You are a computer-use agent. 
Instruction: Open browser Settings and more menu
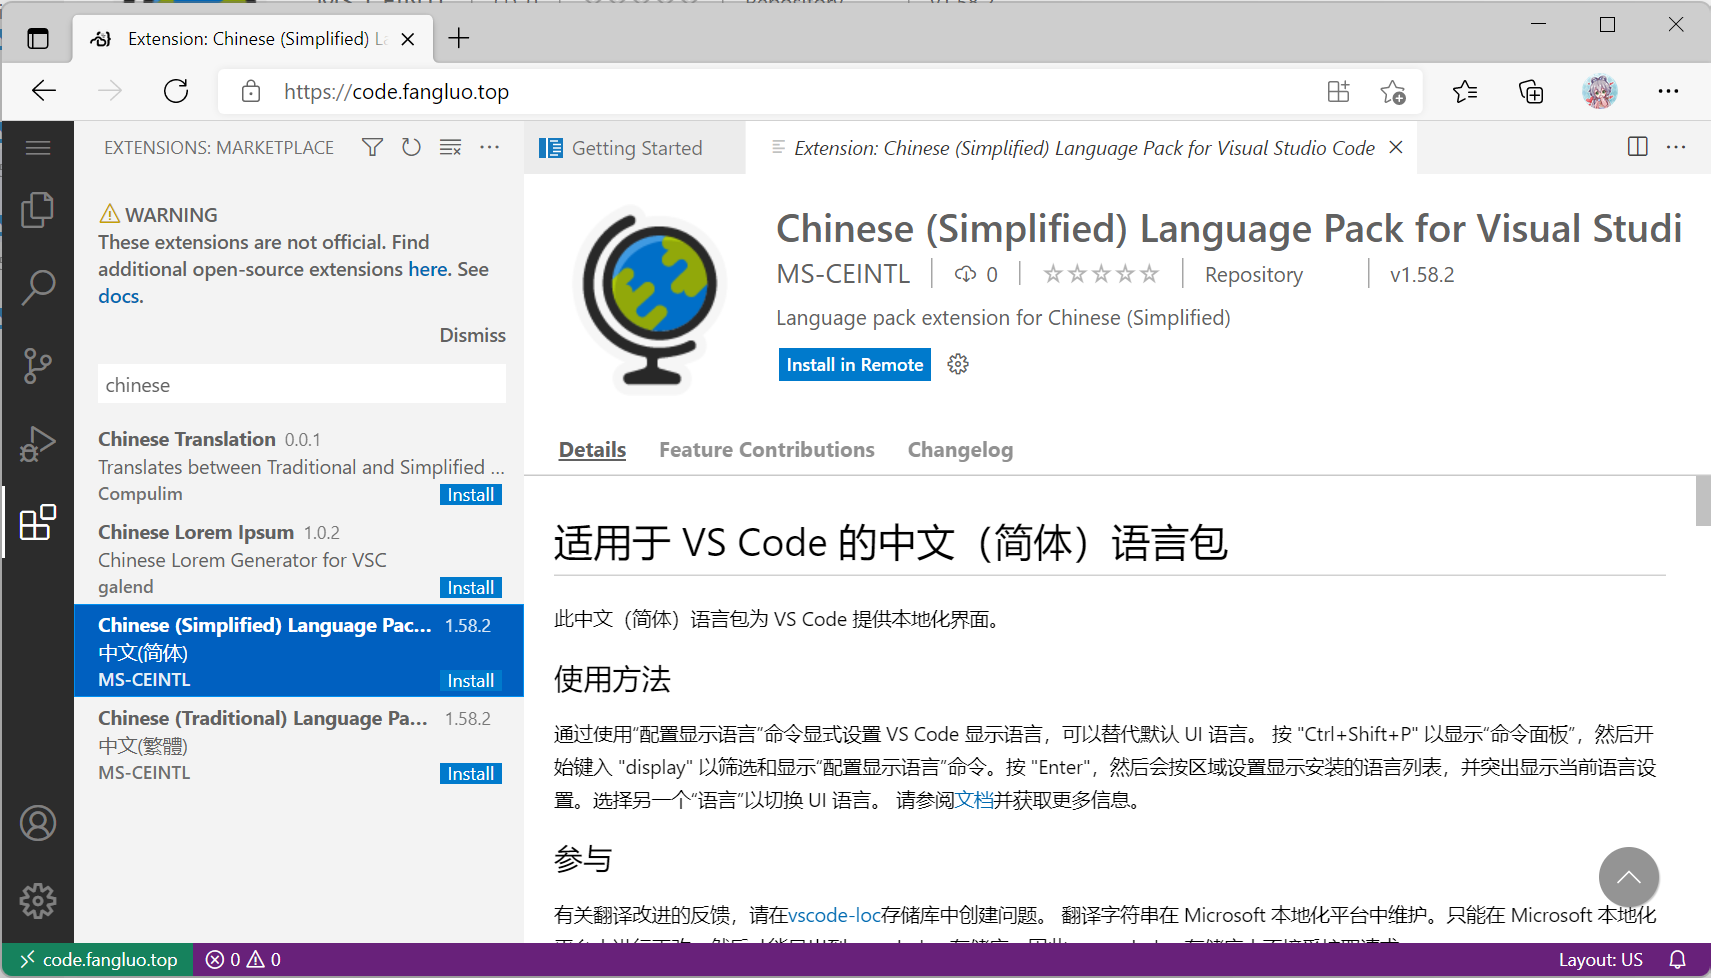pos(1668,91)
